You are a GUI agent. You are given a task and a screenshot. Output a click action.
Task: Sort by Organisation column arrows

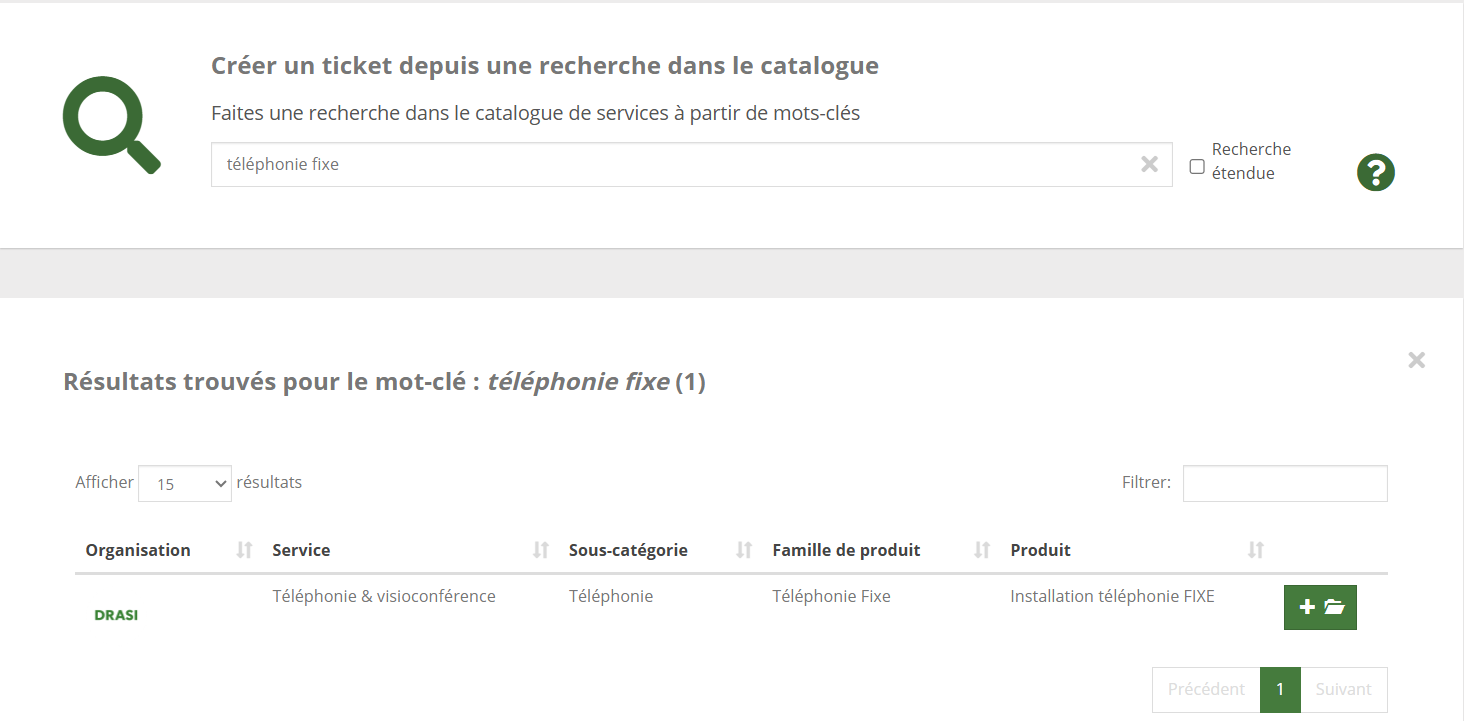[x=244, y=550]
